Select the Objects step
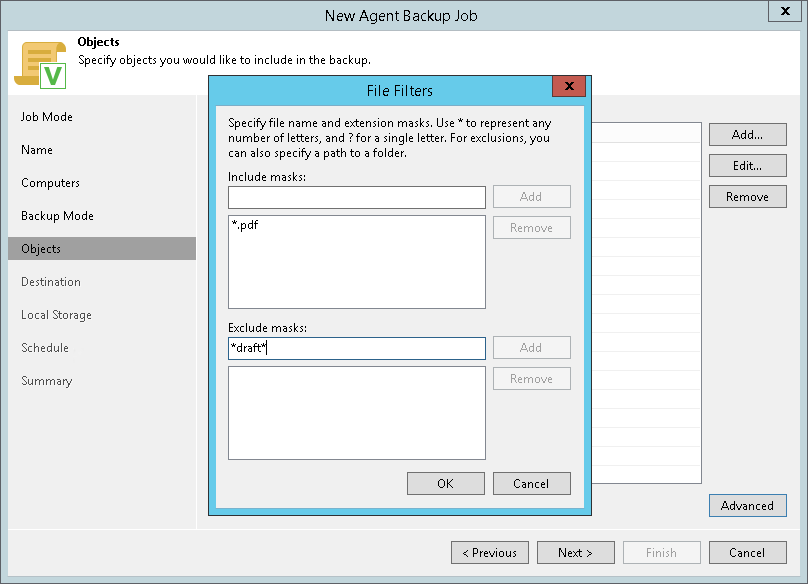Screen dimensions: 808x584 click(41, 249)
